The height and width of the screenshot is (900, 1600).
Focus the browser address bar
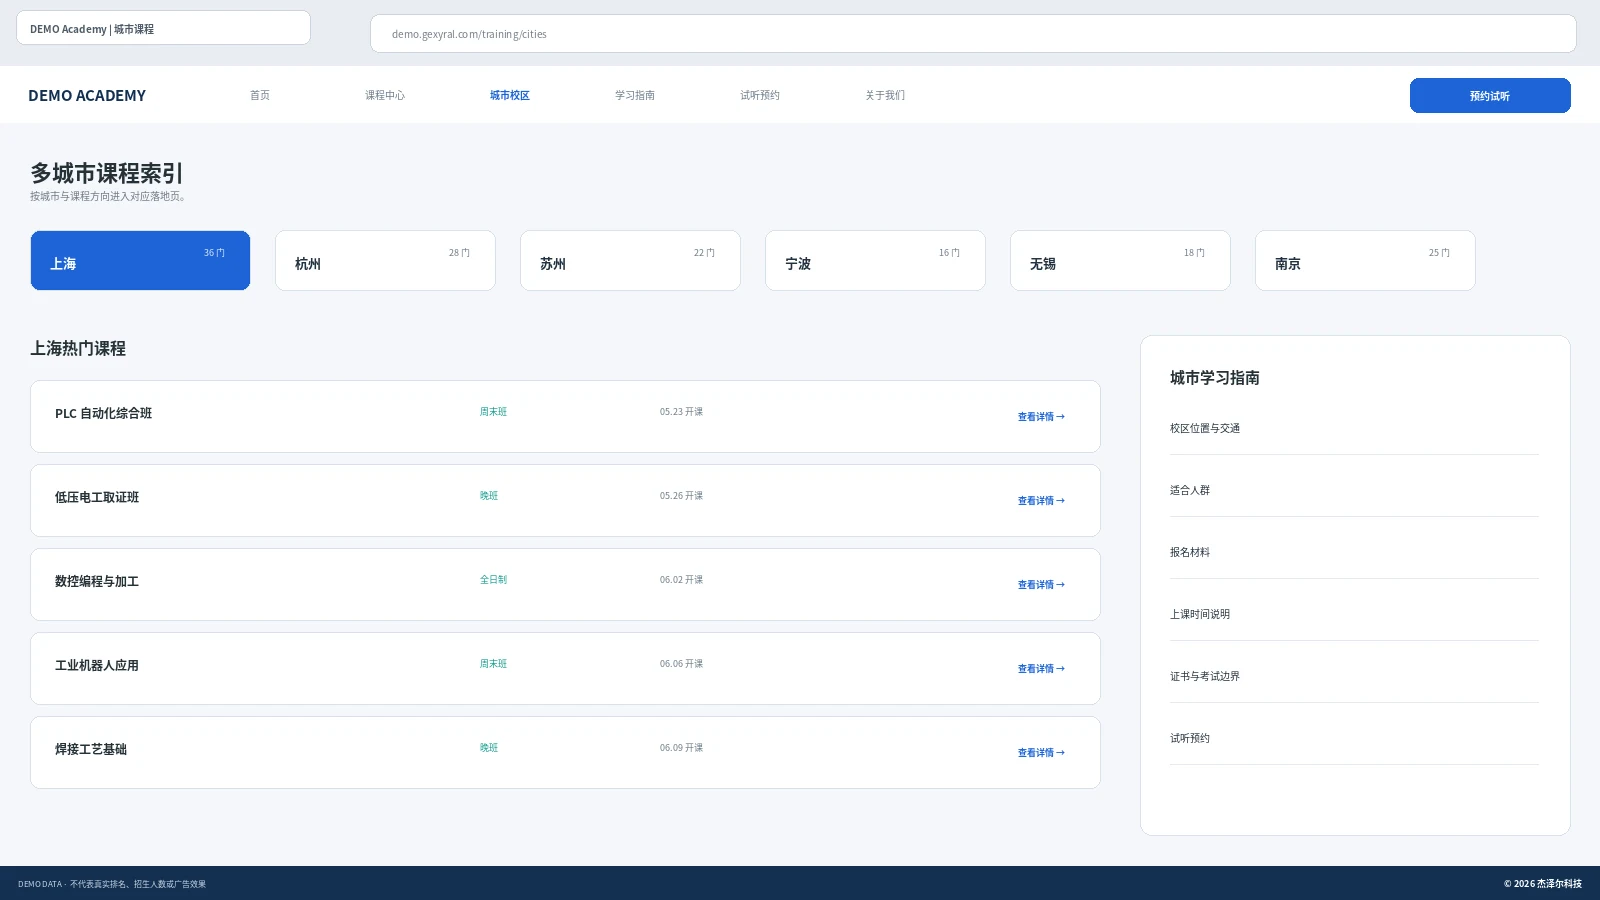pos(973,34)
